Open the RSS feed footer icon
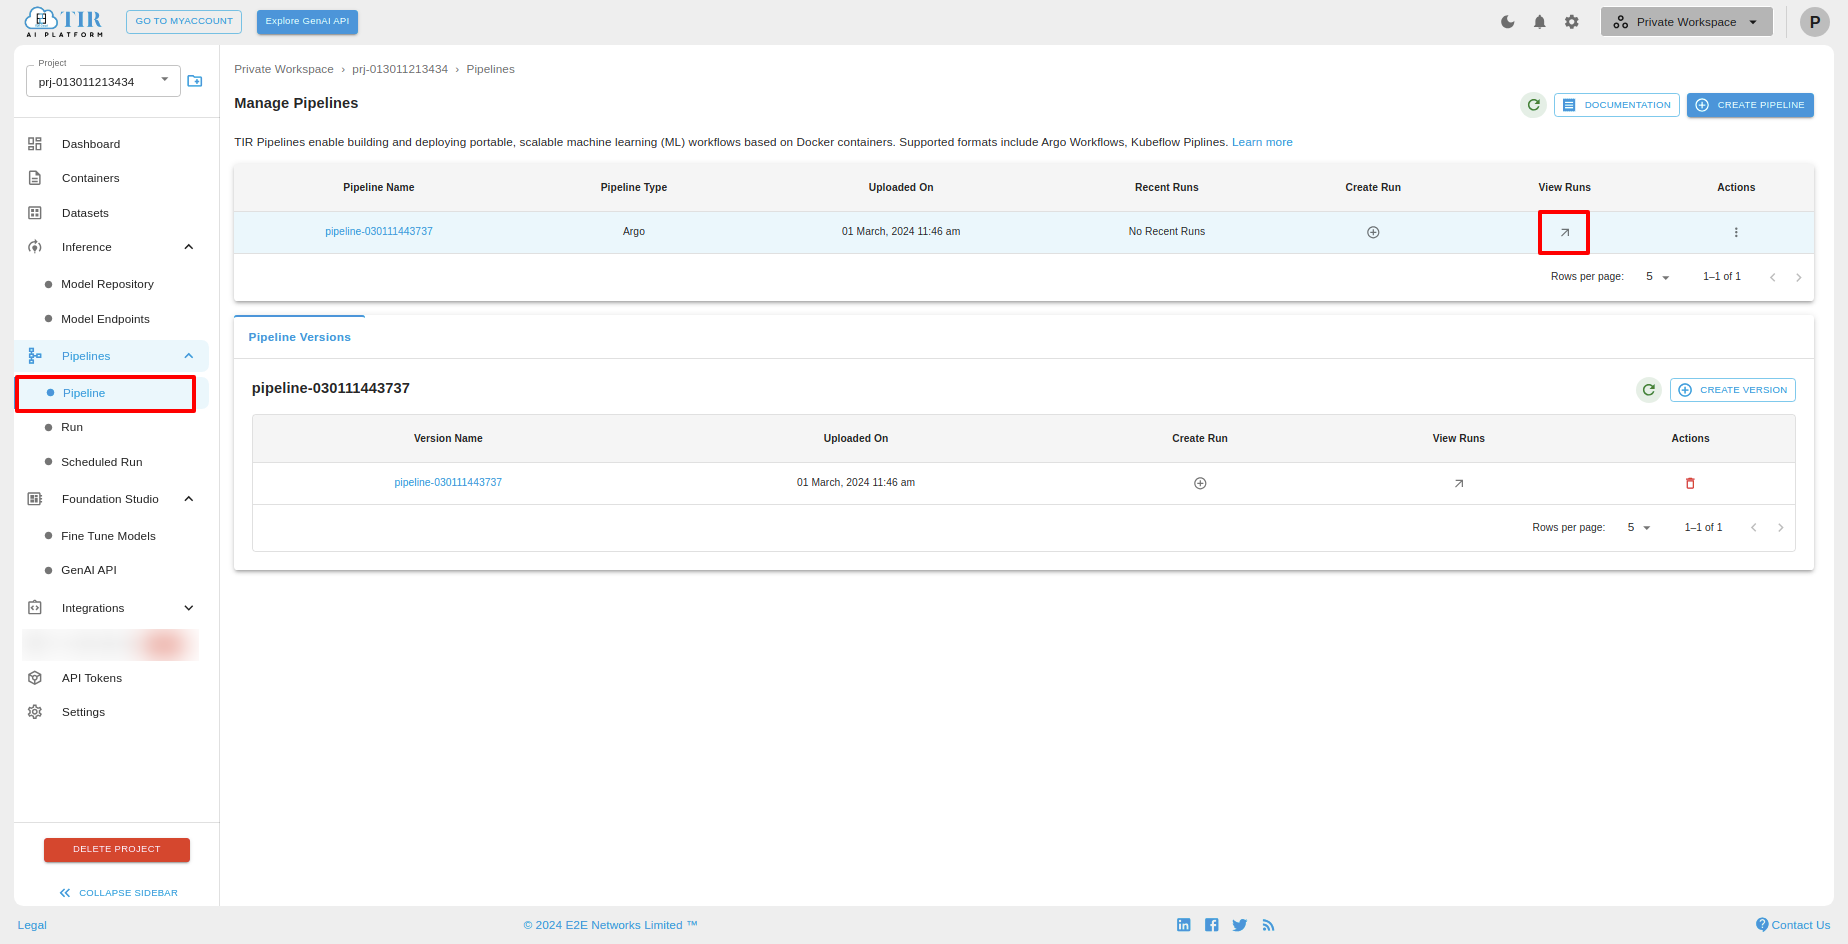The height and width of the screenshot is (944, 1848). (x=1268, y=925)
